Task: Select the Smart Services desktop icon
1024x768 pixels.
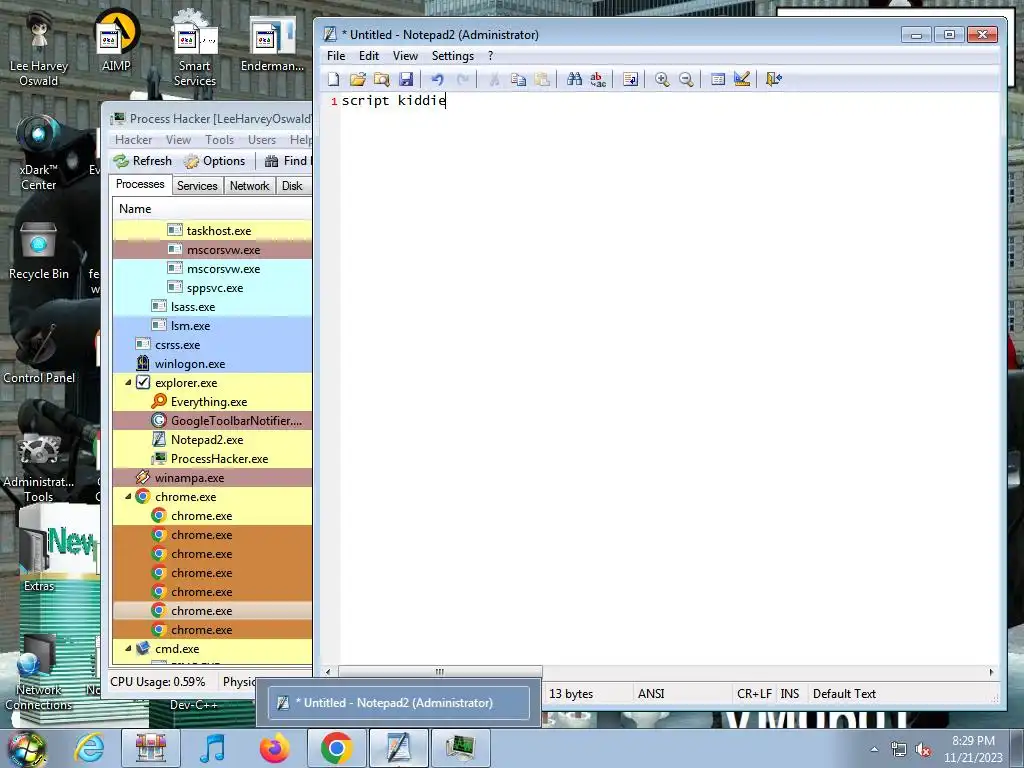Action: (195, 47)
